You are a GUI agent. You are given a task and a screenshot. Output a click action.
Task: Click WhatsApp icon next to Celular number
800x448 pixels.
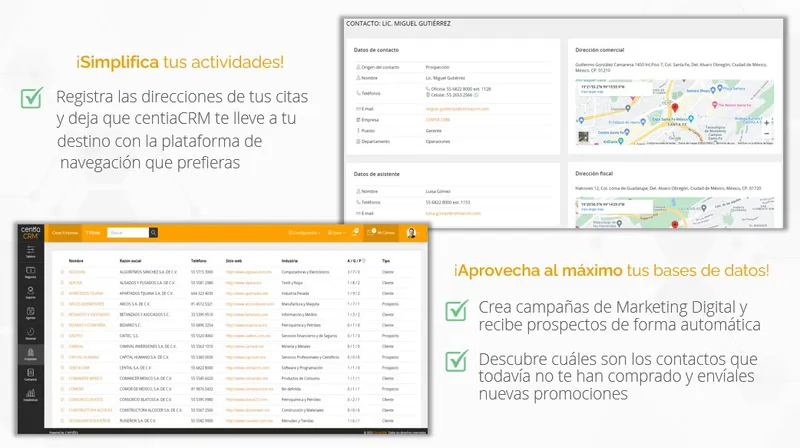point(476,95)
